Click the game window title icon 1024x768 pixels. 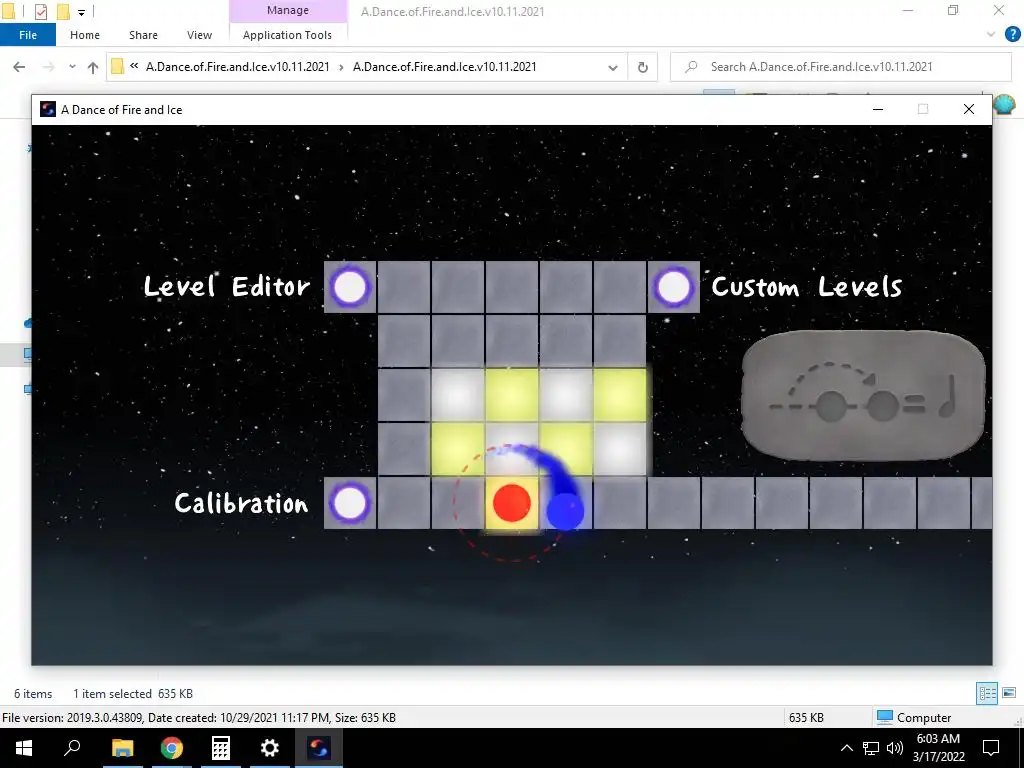coord(48,109)
